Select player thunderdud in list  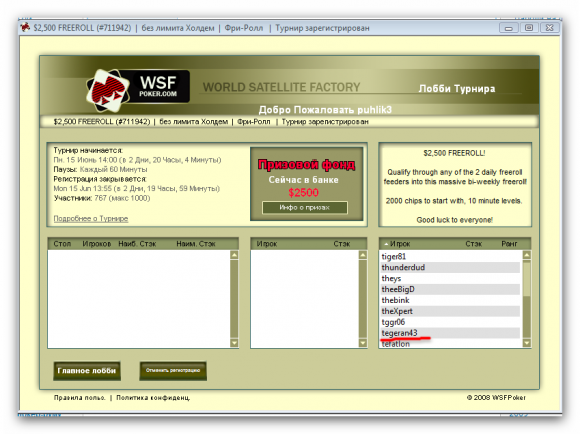coord(451,268)
